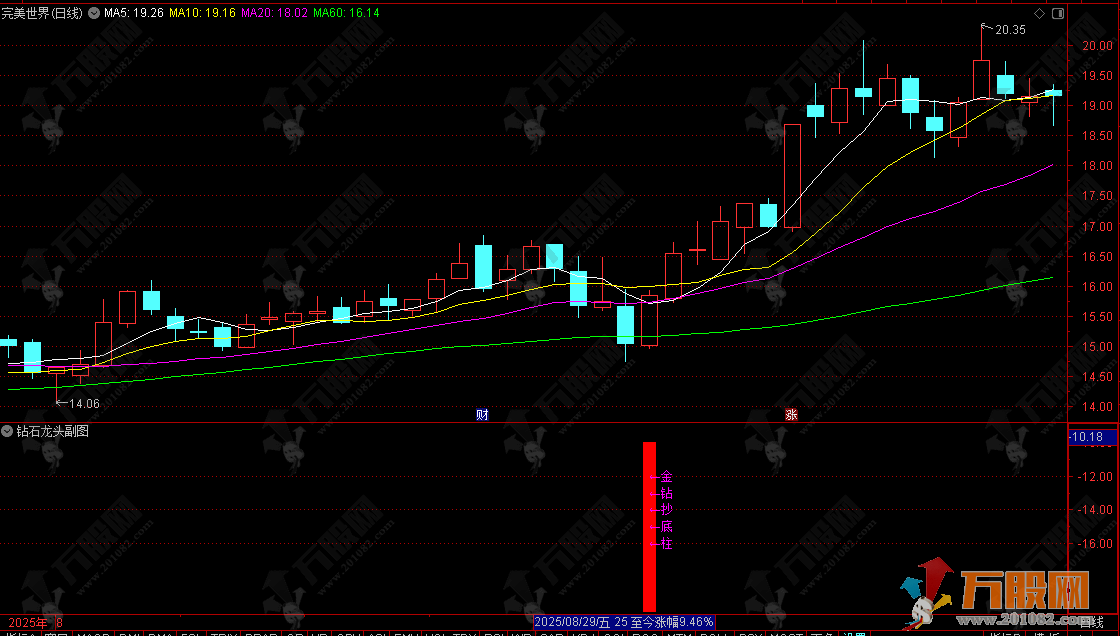Select the 完美世界(日线) chart title
The height and width of the screenshot is (636, 1120).
[42, 13]
